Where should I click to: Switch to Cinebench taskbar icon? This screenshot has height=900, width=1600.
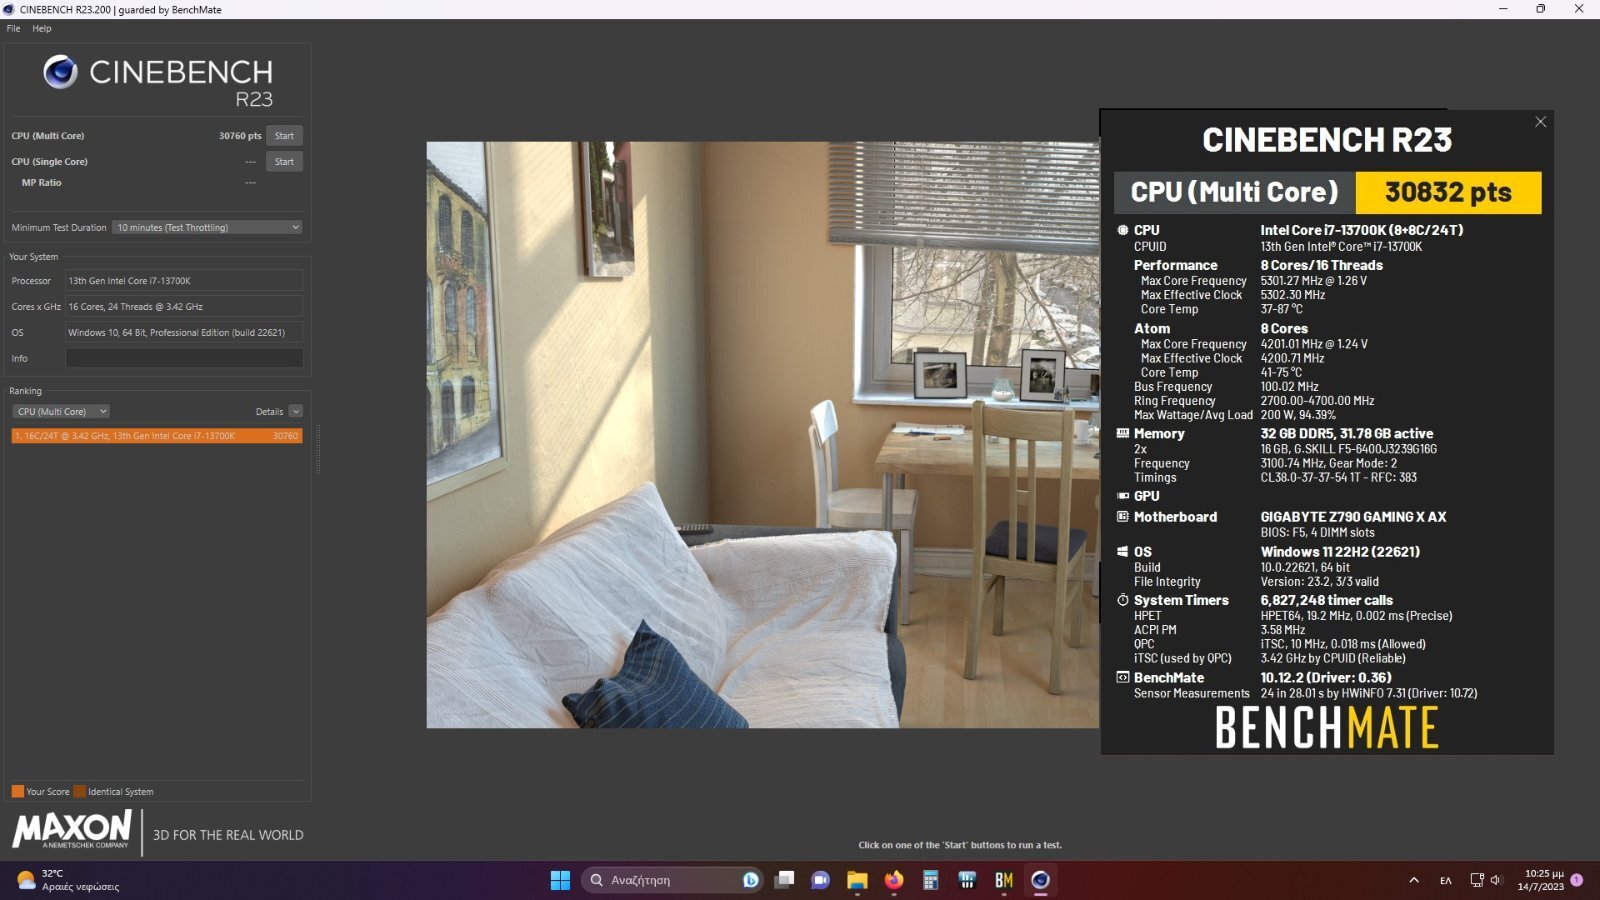1040,880
